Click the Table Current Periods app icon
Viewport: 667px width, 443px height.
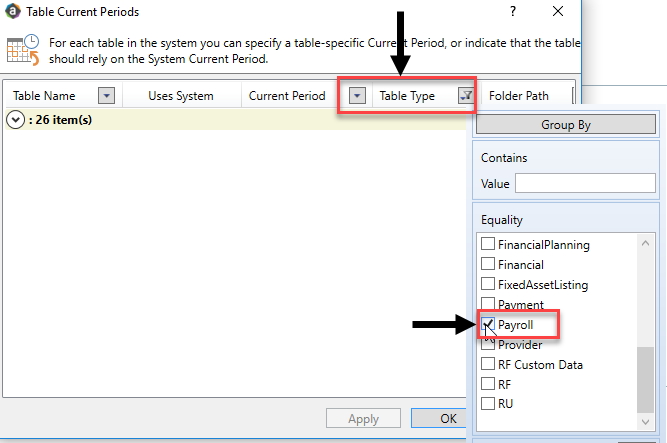click(12, 12)
